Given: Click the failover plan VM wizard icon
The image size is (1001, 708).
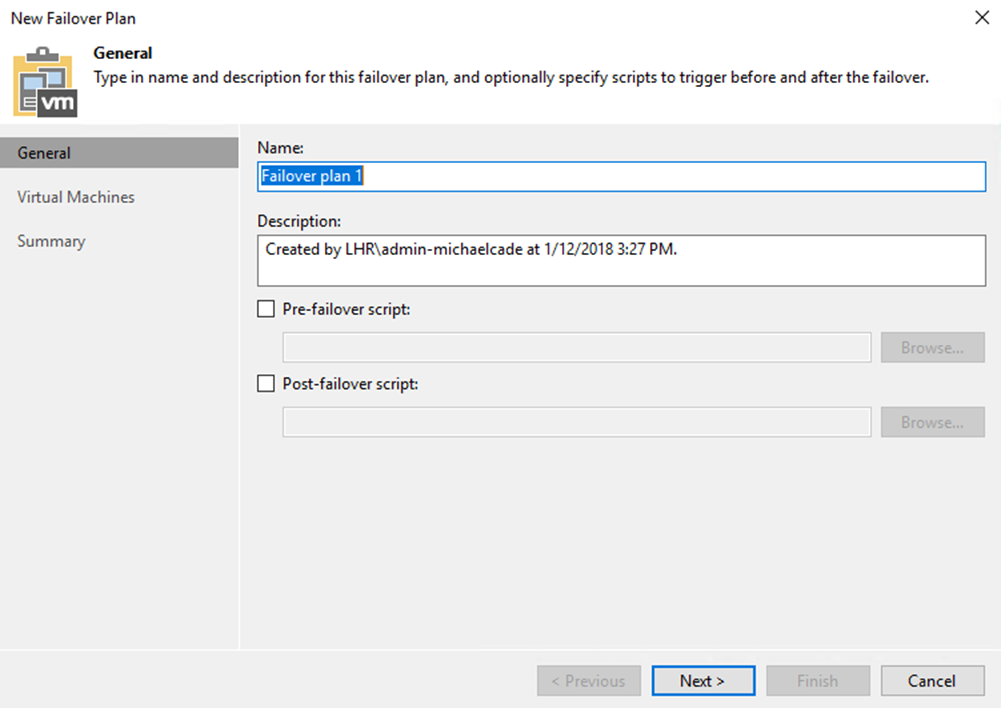Looking at the screenshot, I should [45, 82].
